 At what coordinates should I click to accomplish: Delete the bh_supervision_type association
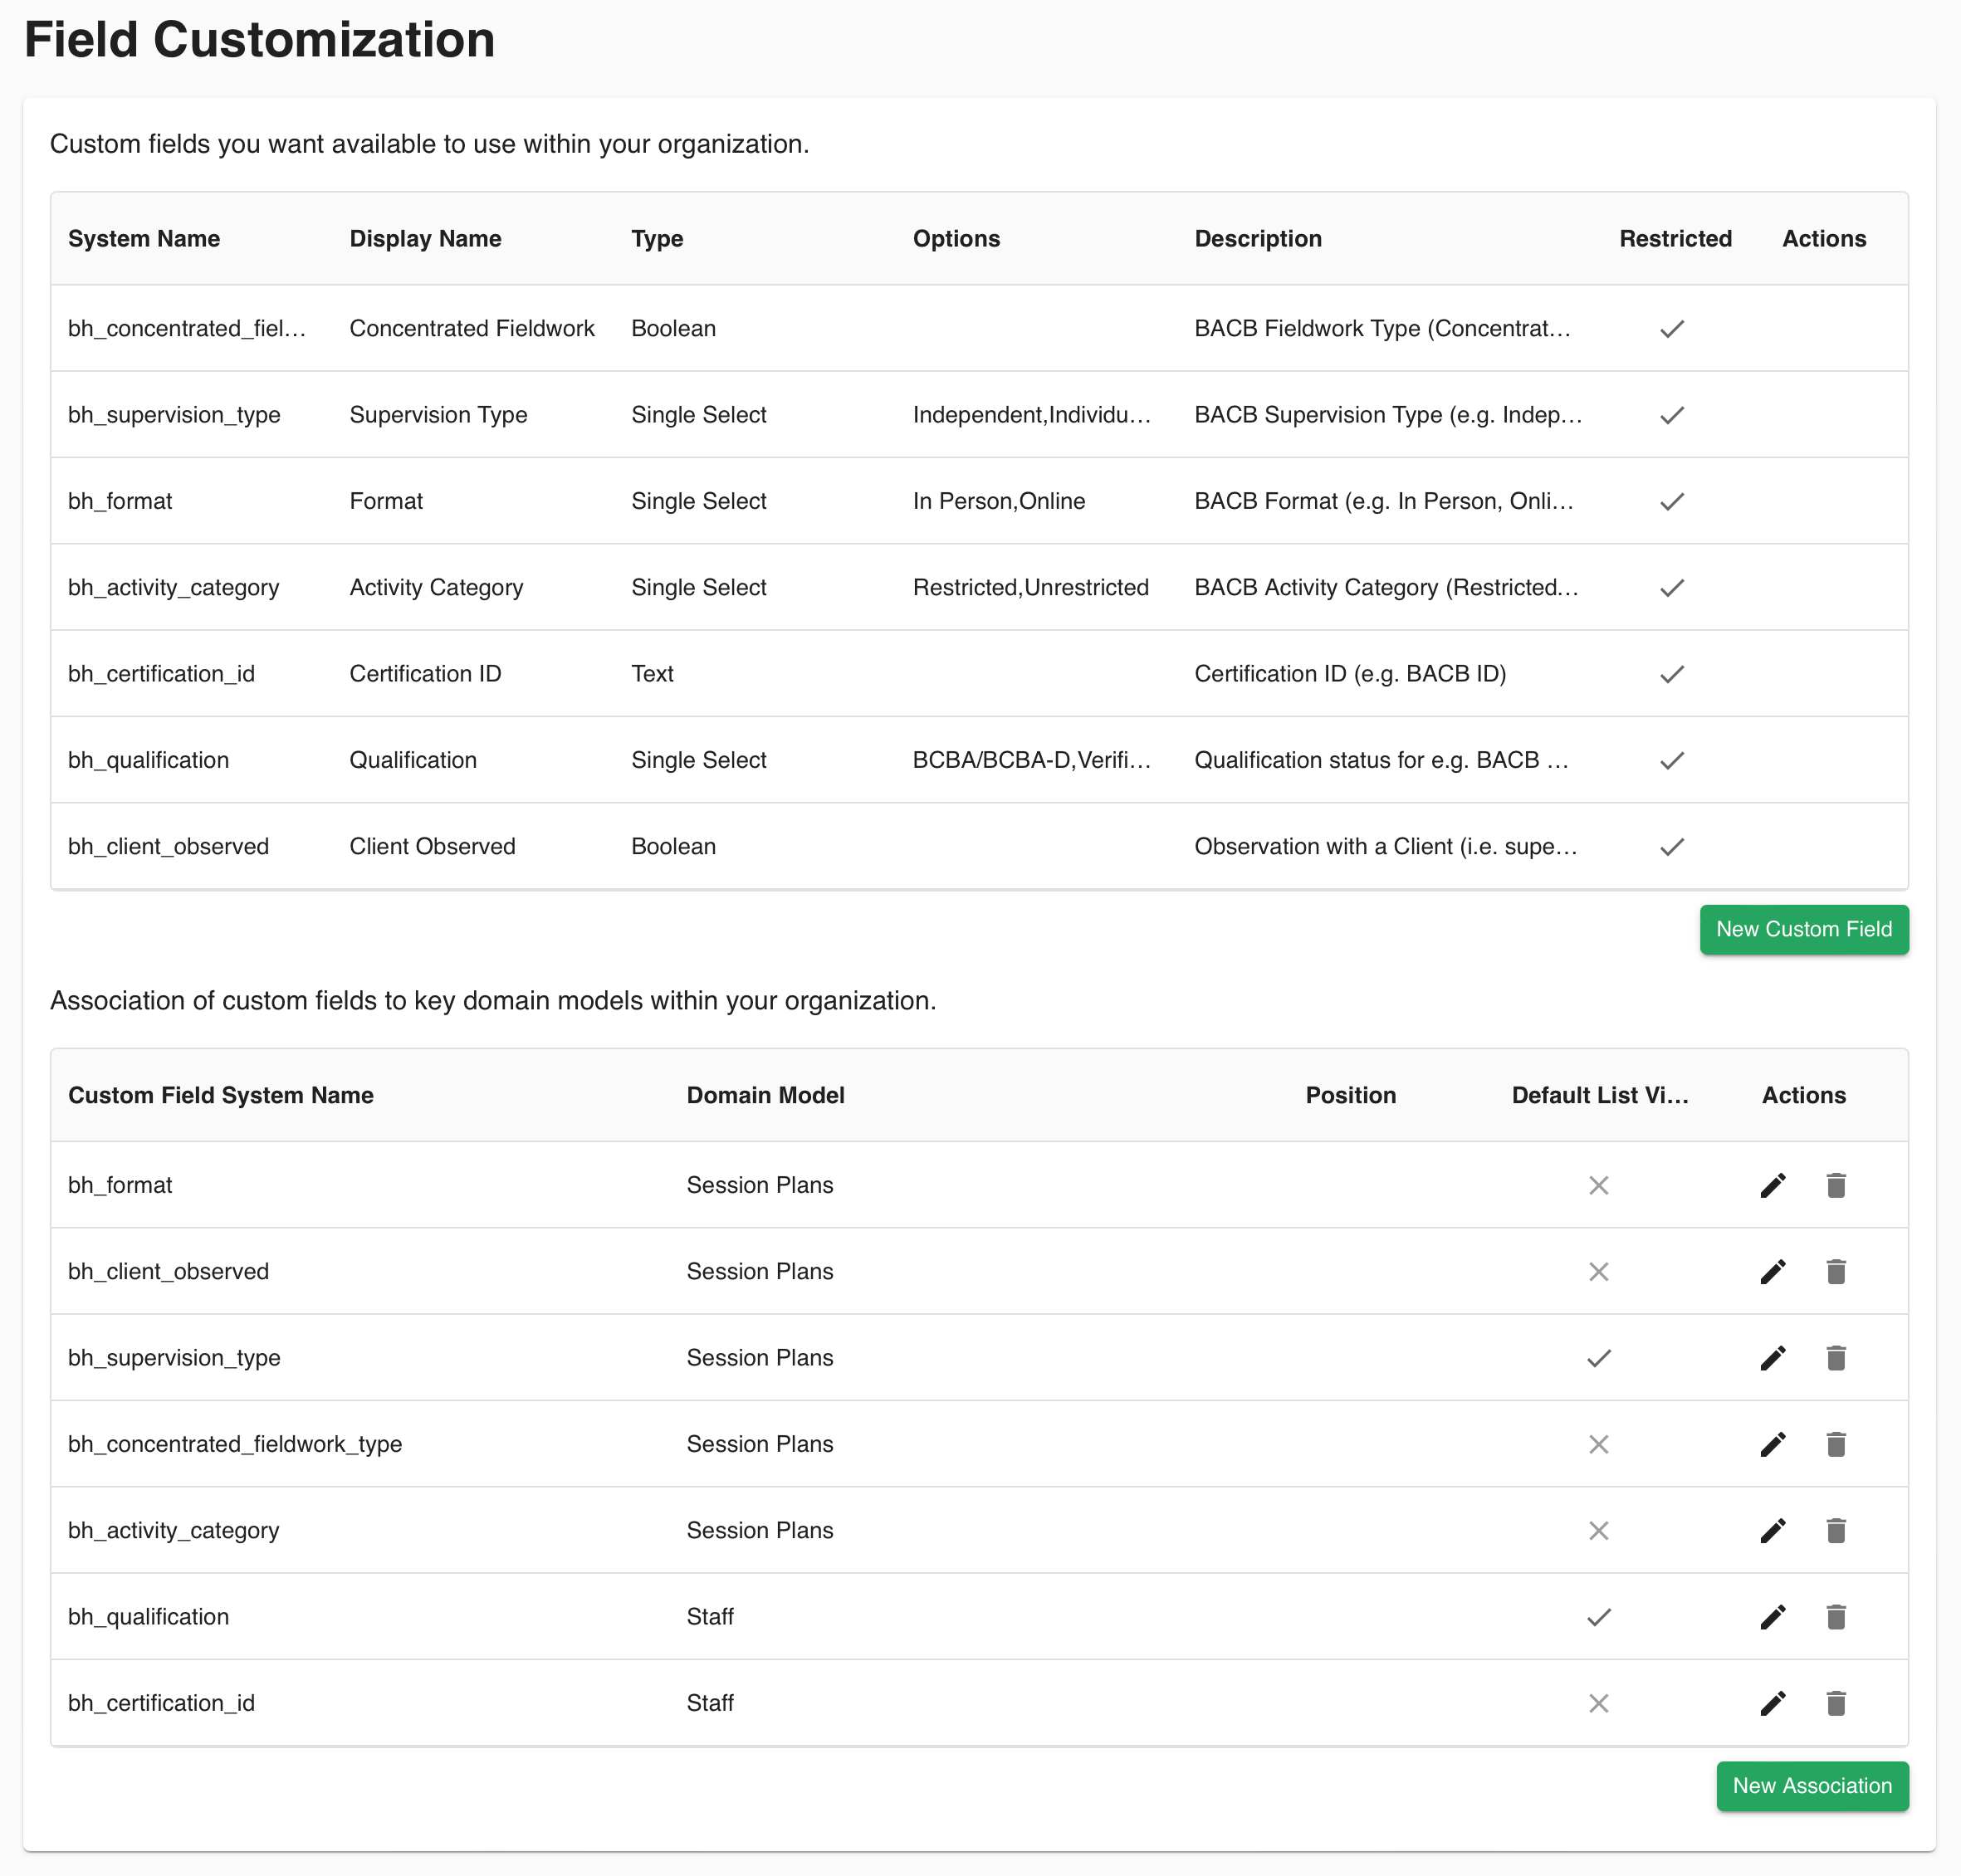click(1835, 1357)
